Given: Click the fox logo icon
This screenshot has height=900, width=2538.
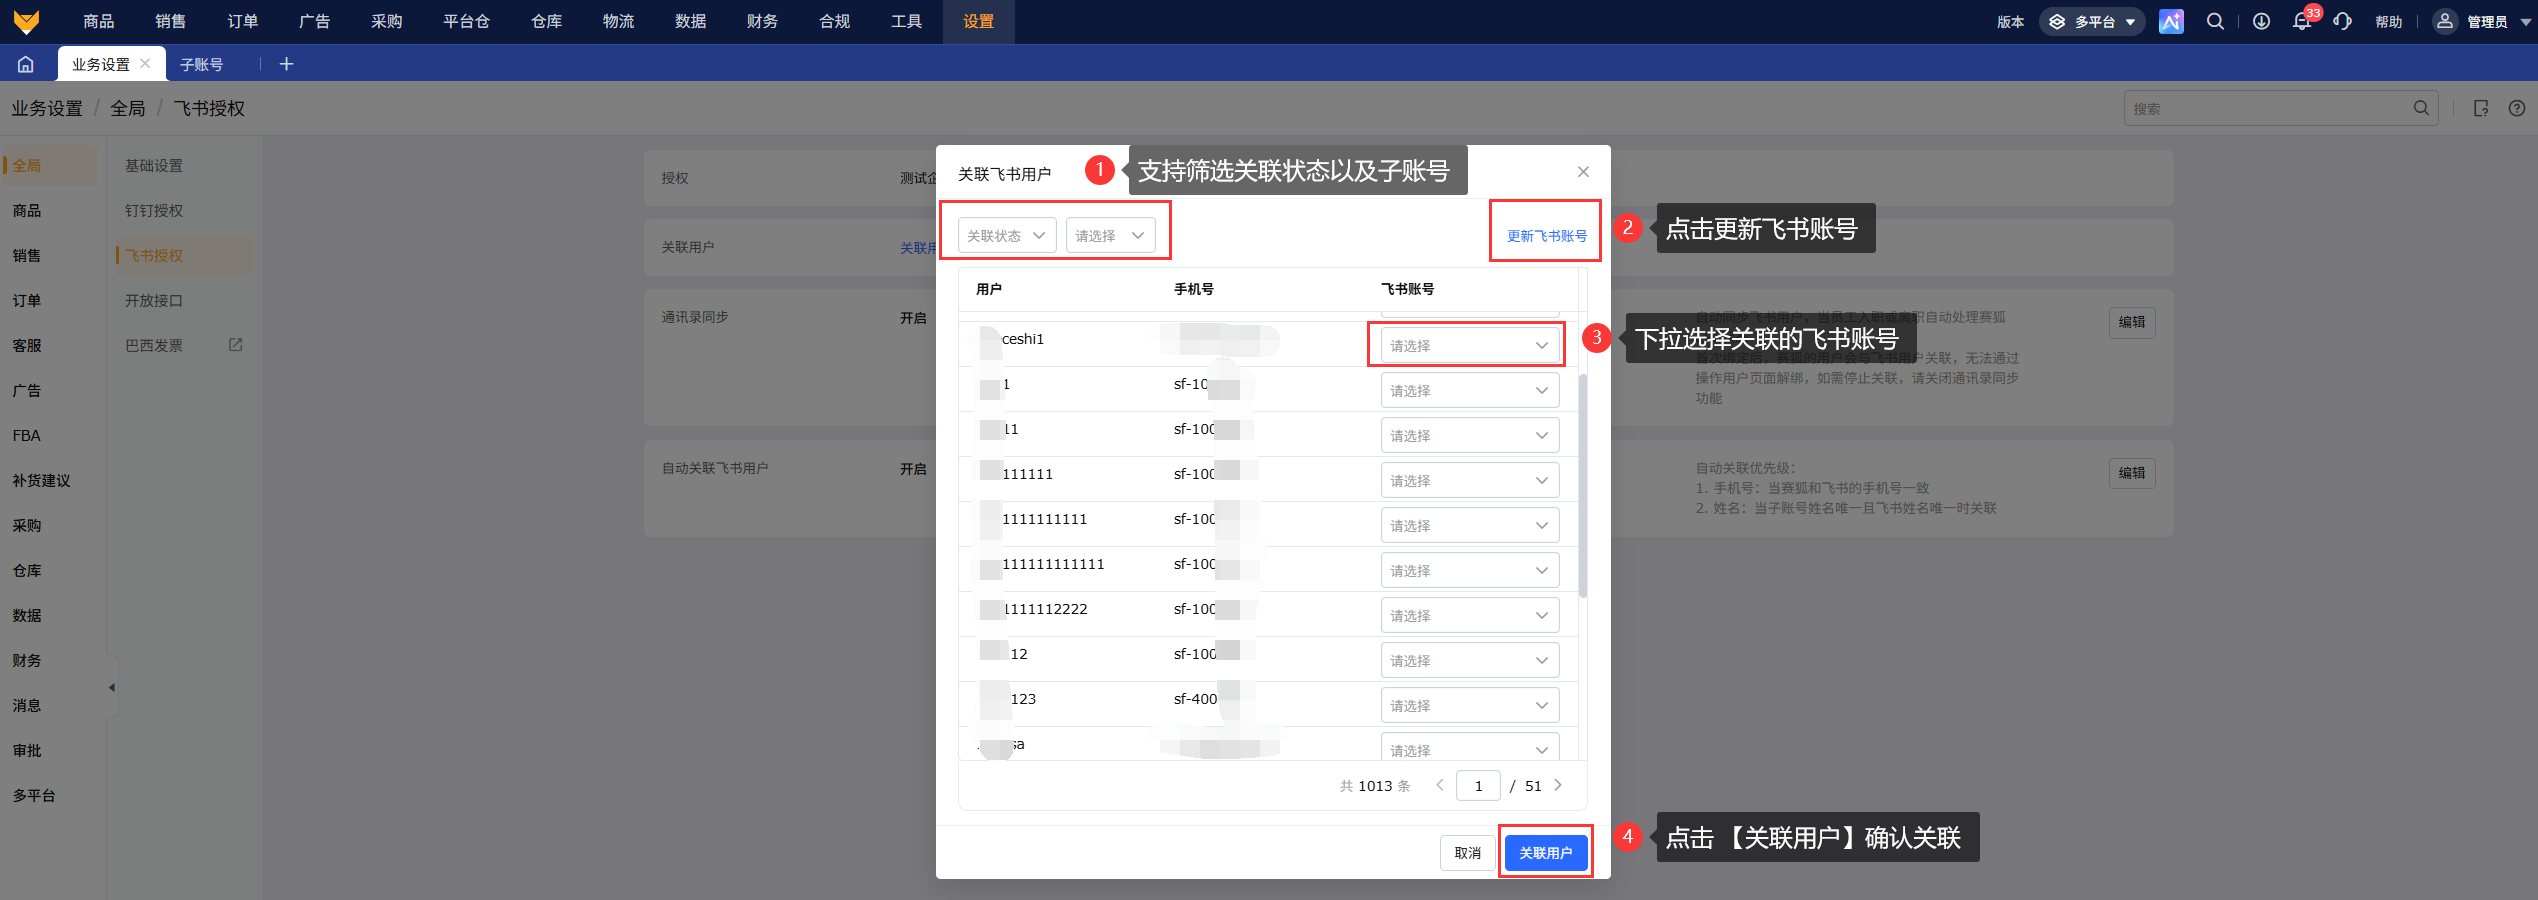Looking at the screenshot, I should click(27, 21).
